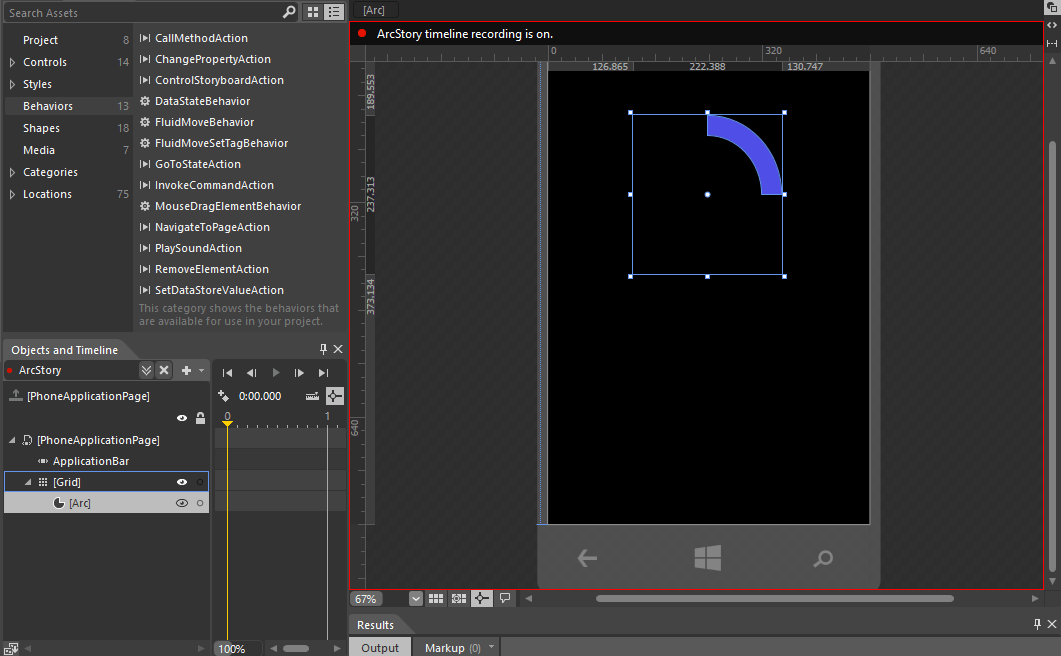The width and height of the screenshot is (1061, 656).
Task: Switch Assets panel to grid view
Action: 313,13
